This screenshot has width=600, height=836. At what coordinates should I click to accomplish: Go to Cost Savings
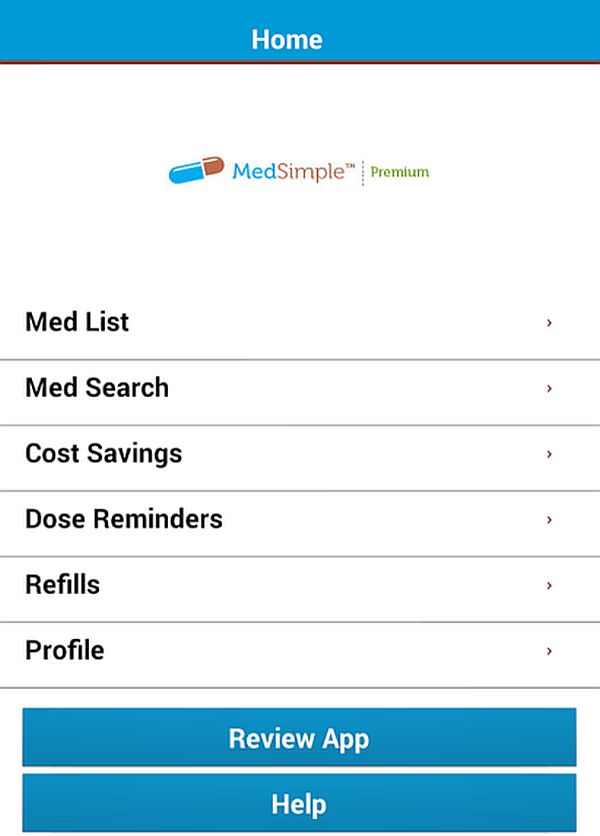[x=300, y=459]
